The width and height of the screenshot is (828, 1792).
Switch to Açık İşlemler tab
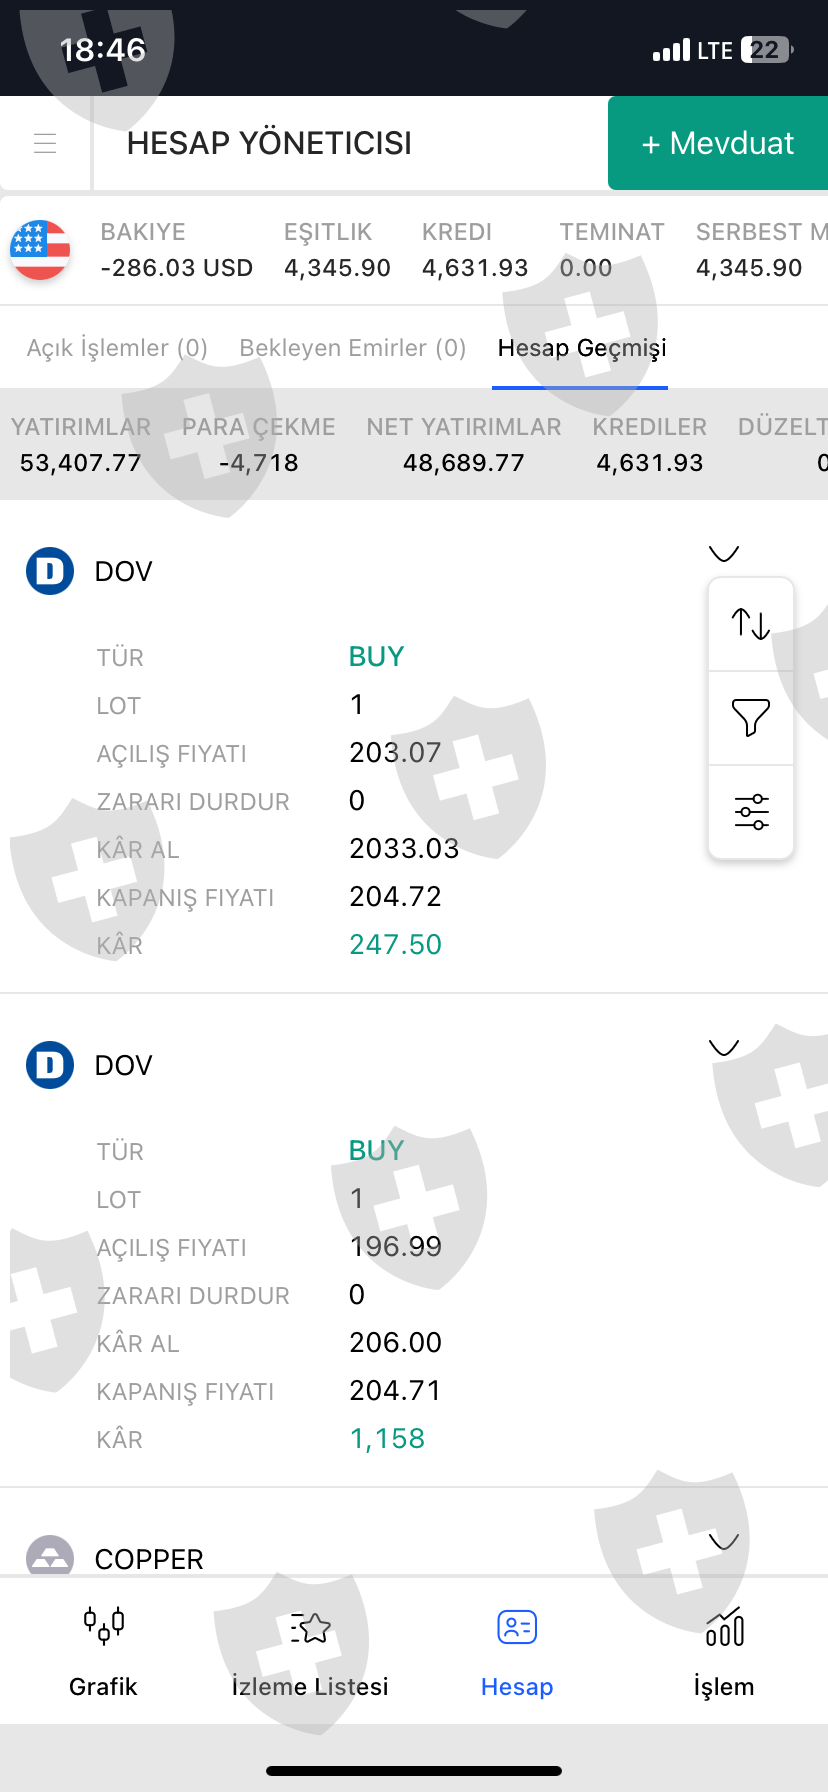coord(117,348)
